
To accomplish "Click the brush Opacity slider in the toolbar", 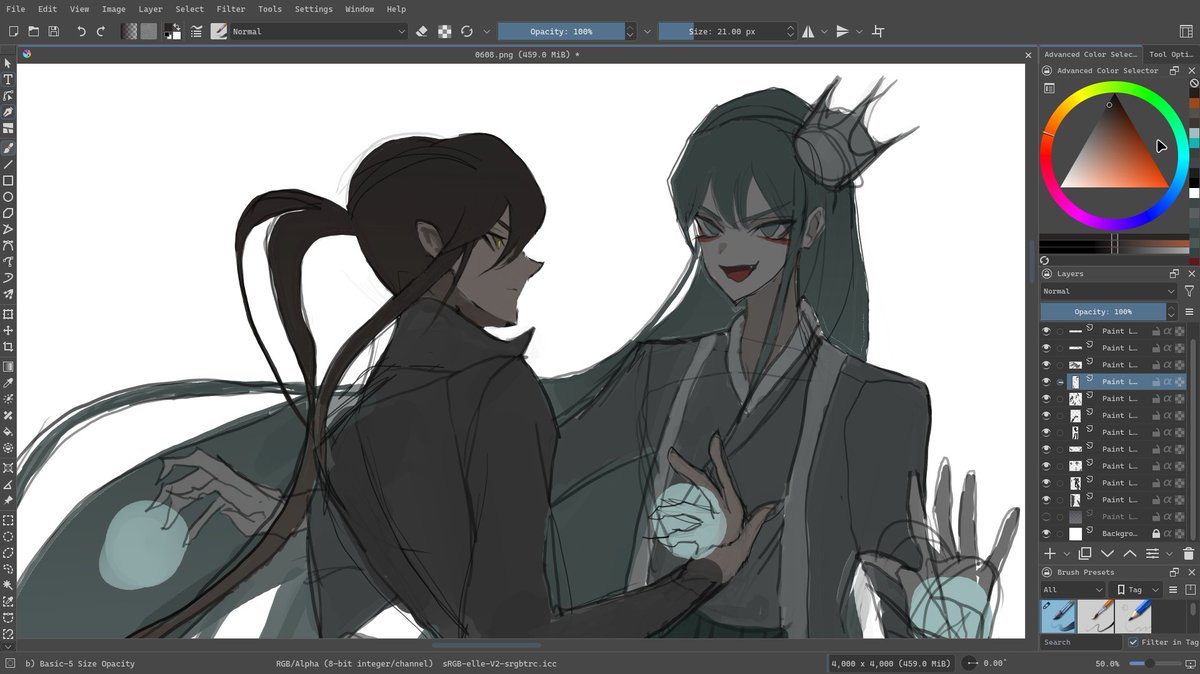I will click(561, 31).
